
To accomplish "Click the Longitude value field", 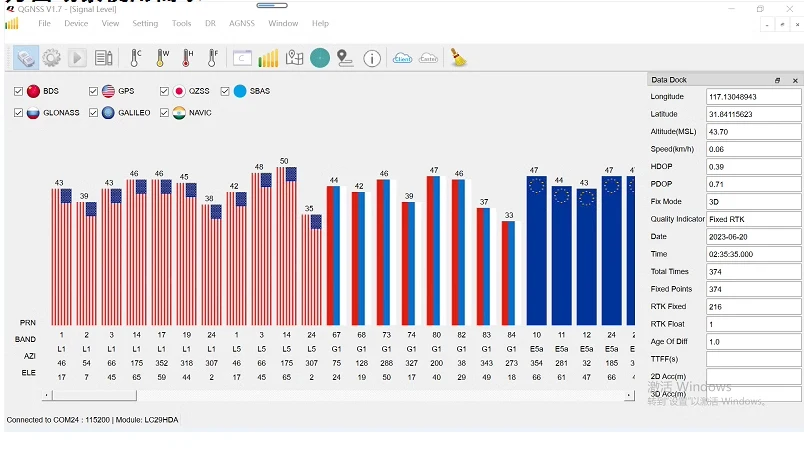I will point(753,97).
